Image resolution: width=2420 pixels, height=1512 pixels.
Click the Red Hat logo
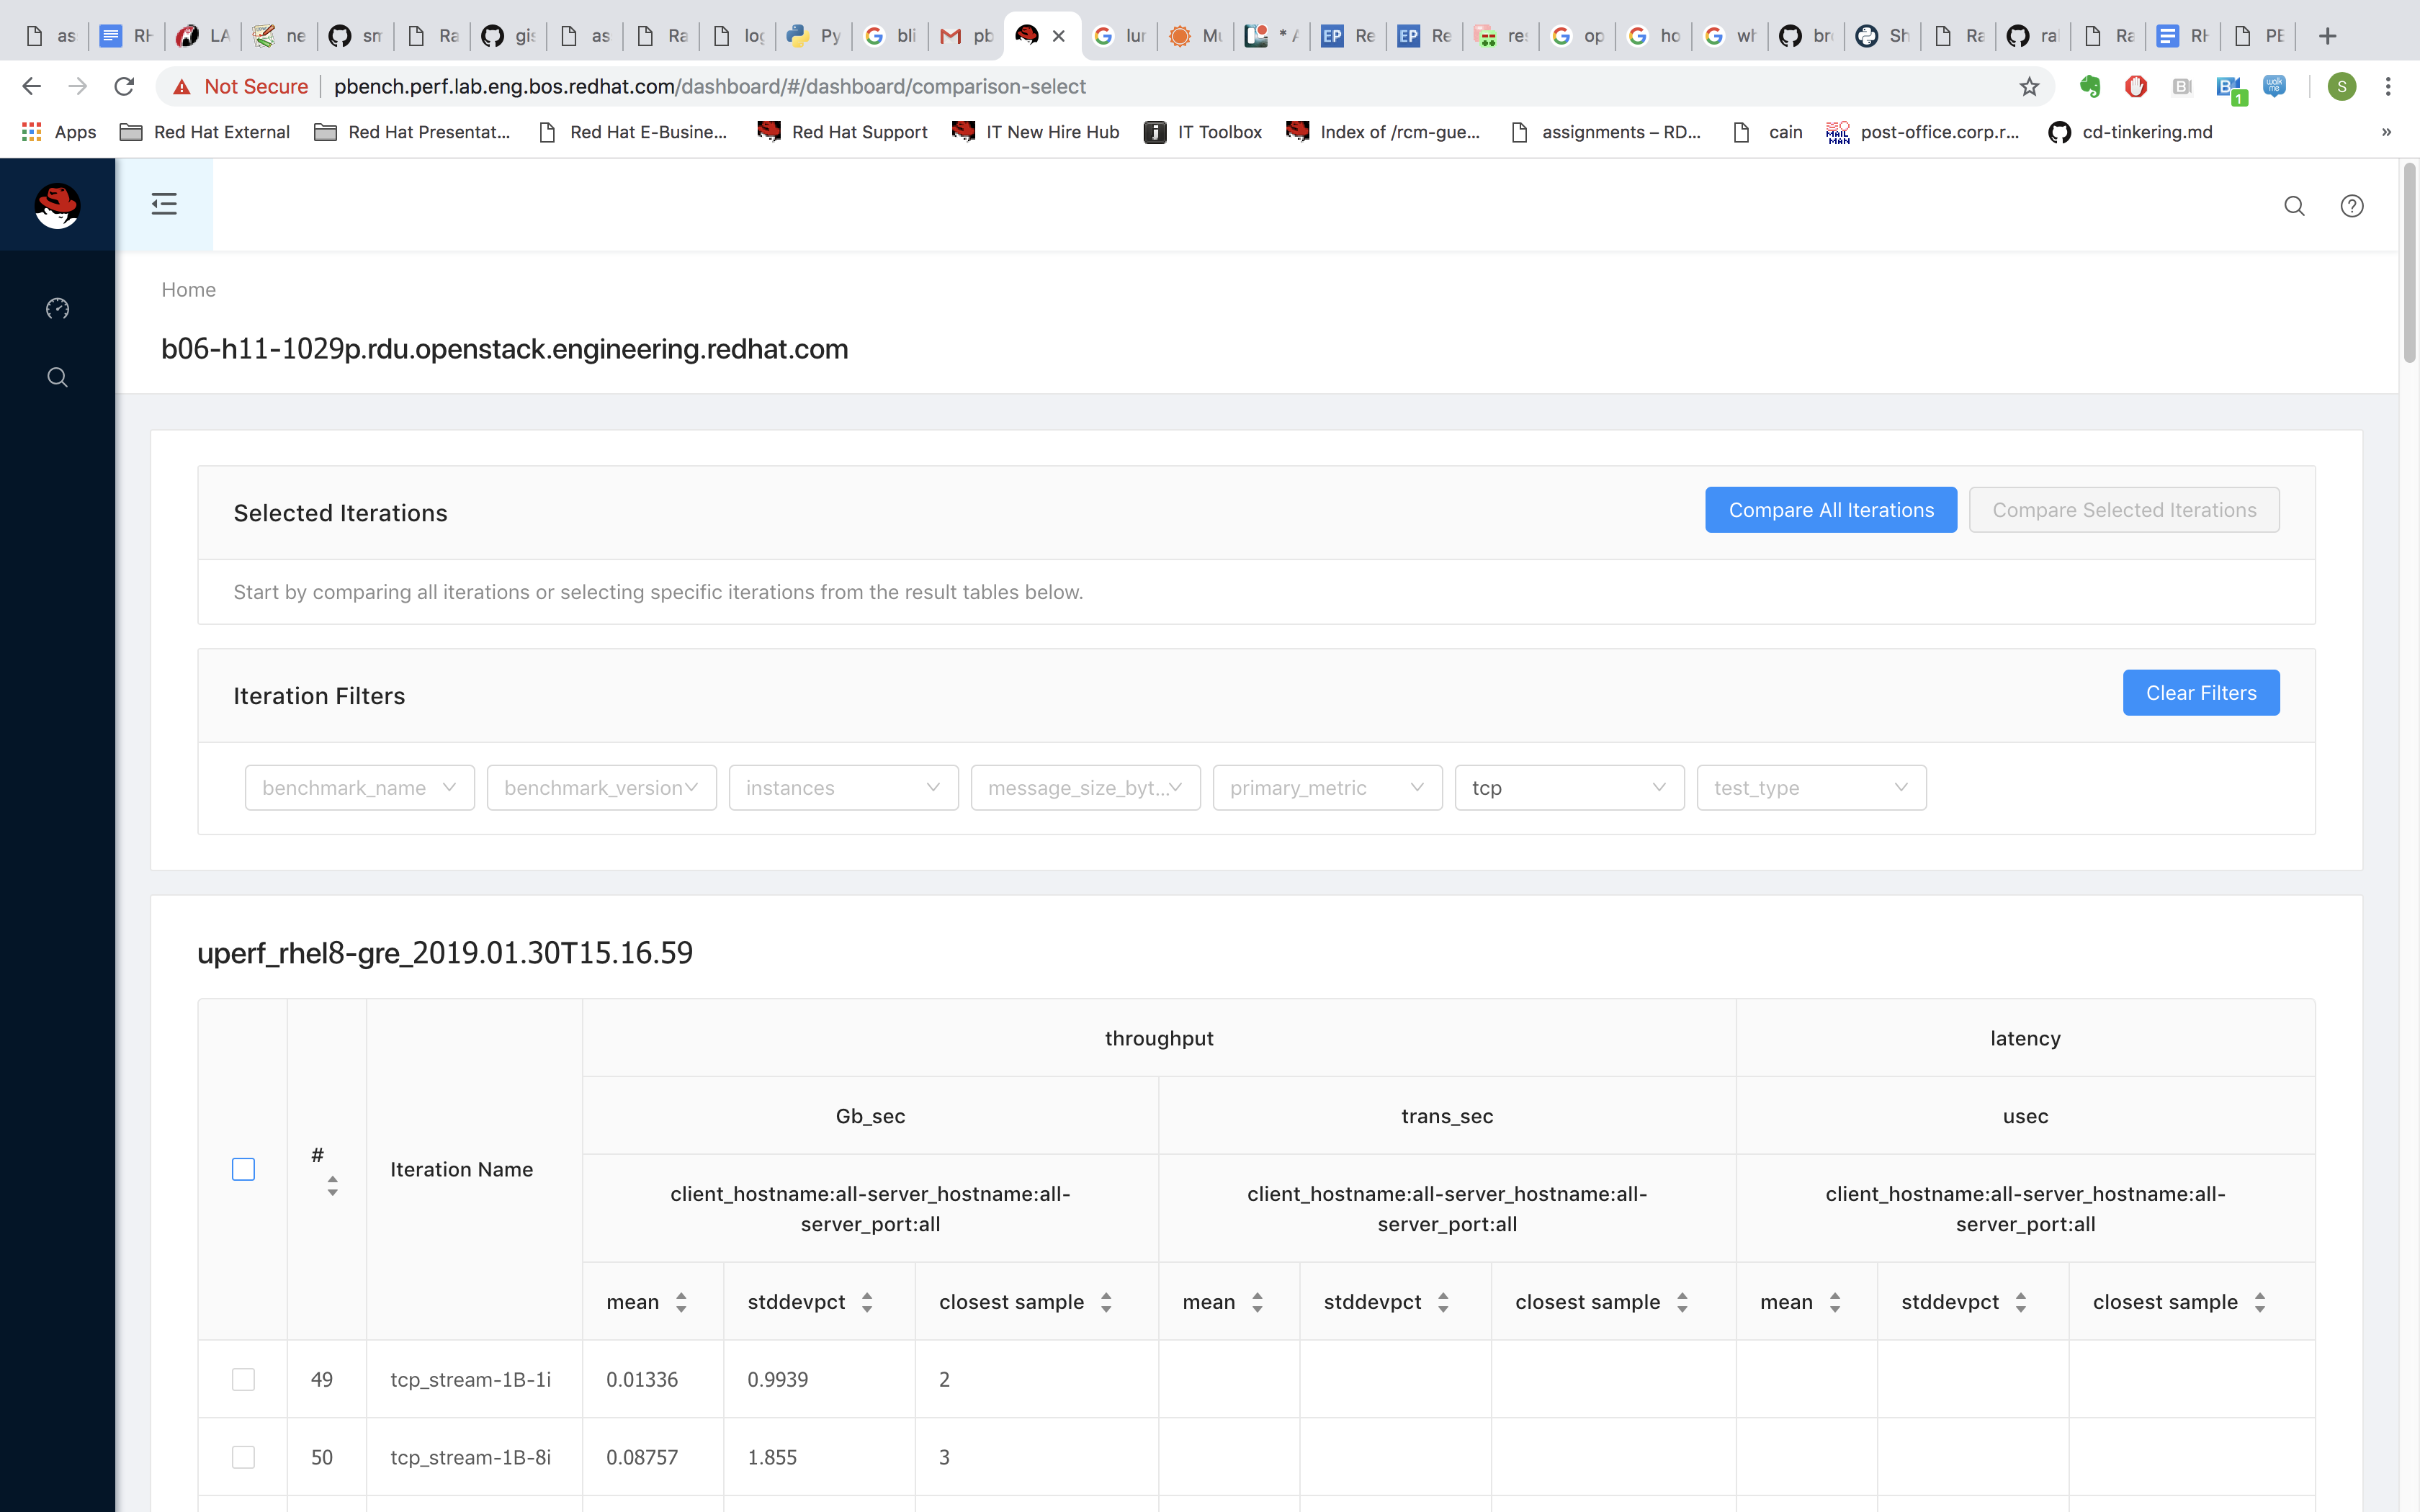(57, 206)
